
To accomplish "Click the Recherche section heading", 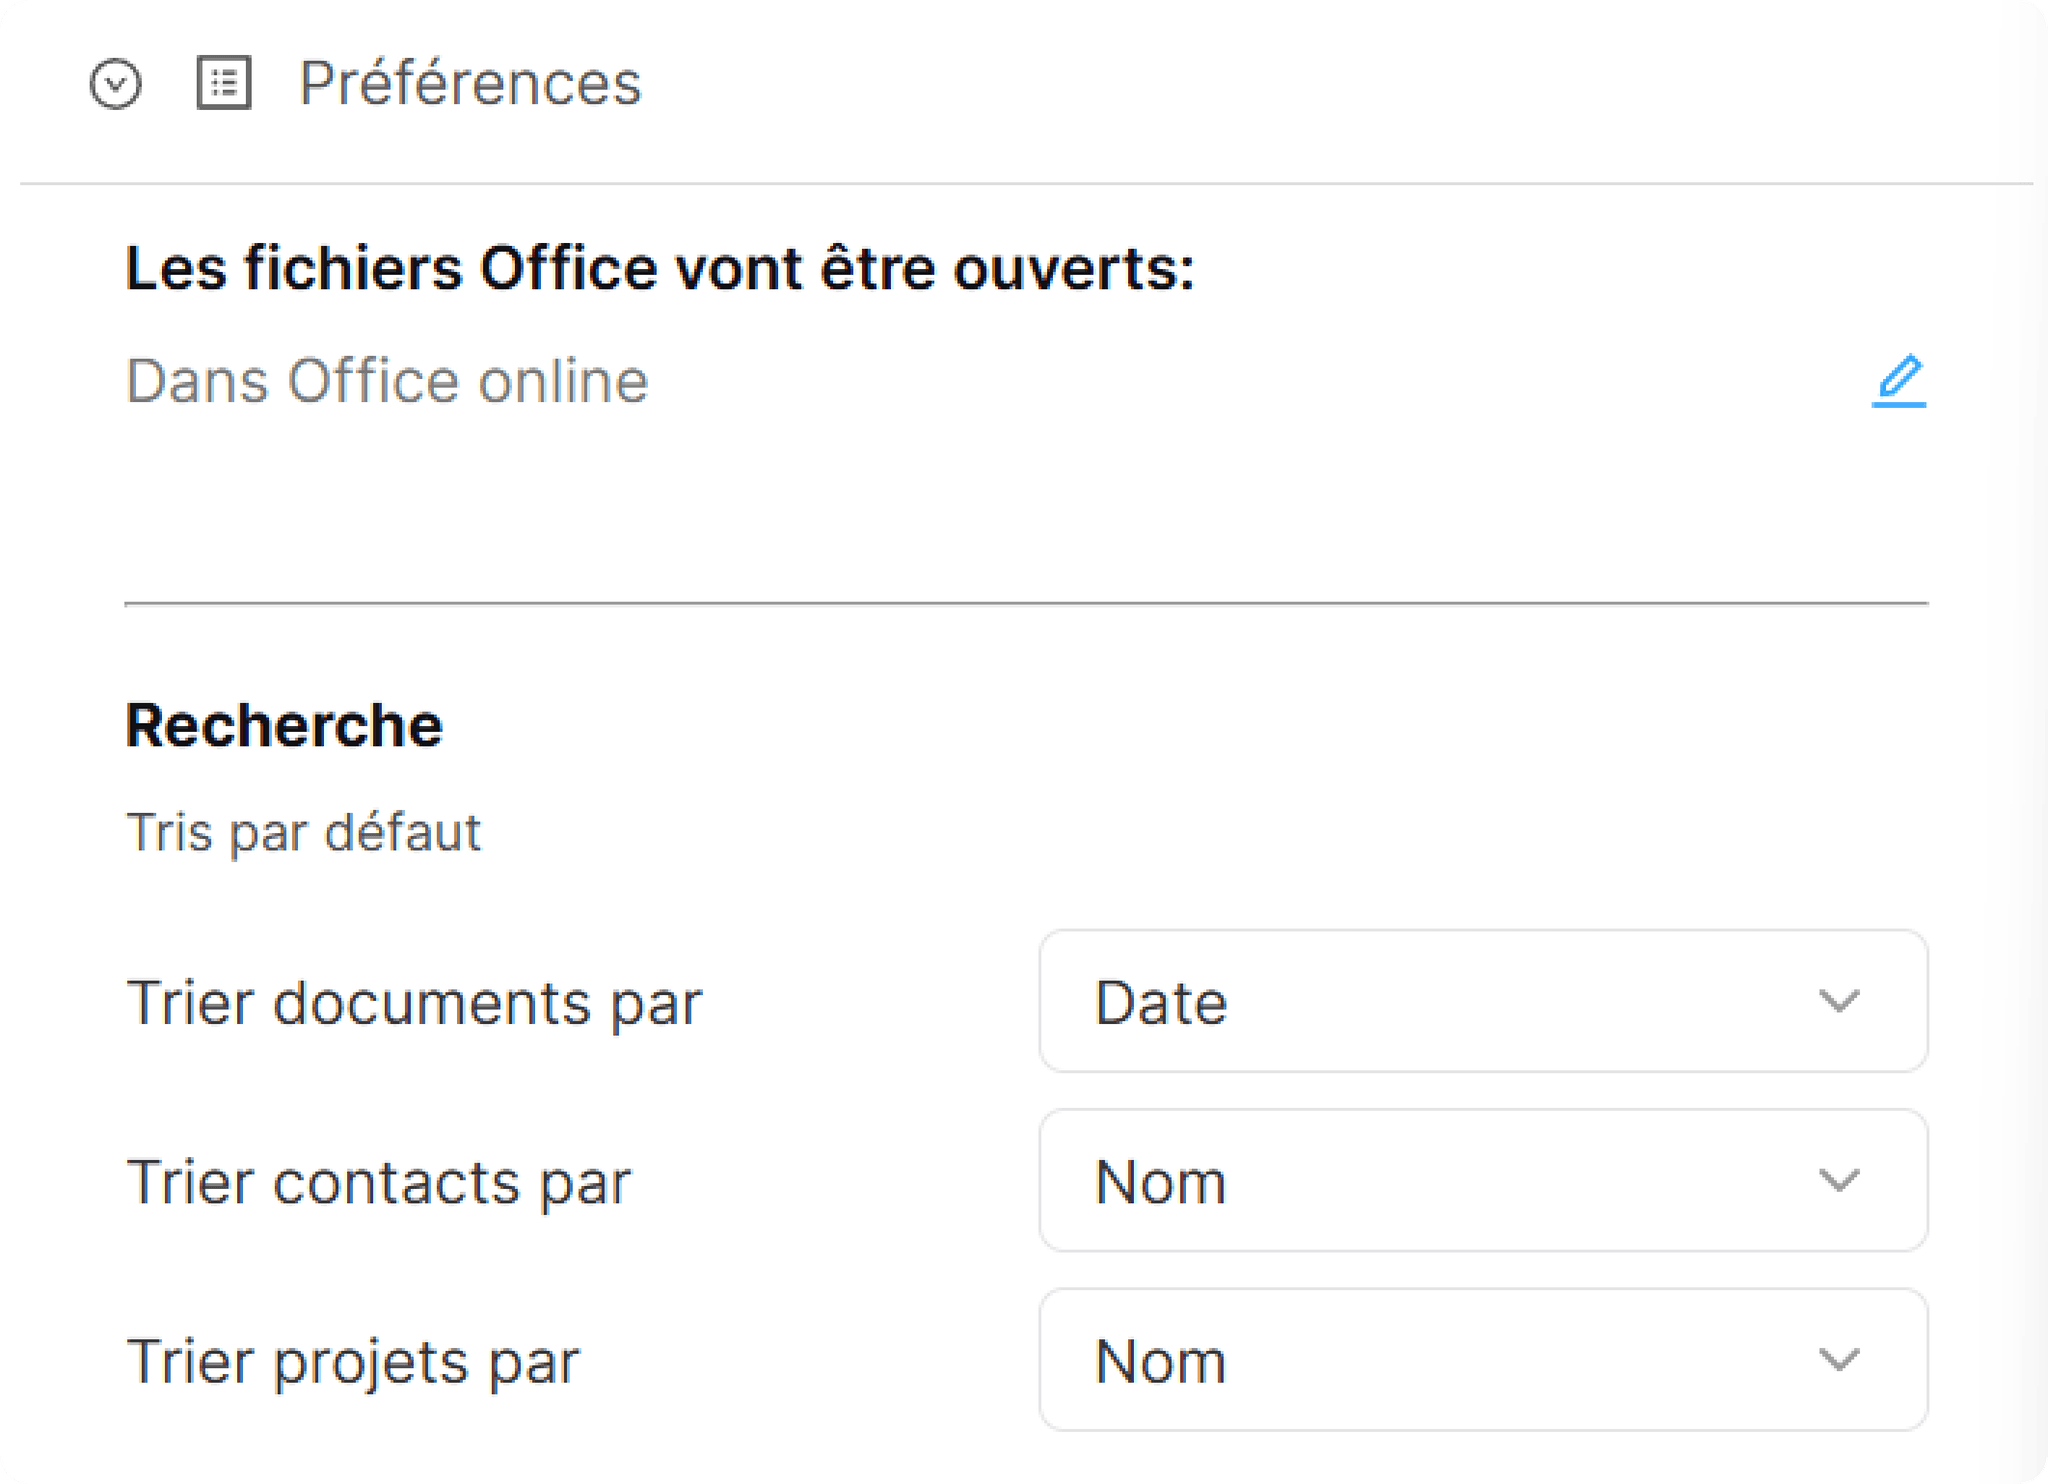I will (x=284, y=725).
